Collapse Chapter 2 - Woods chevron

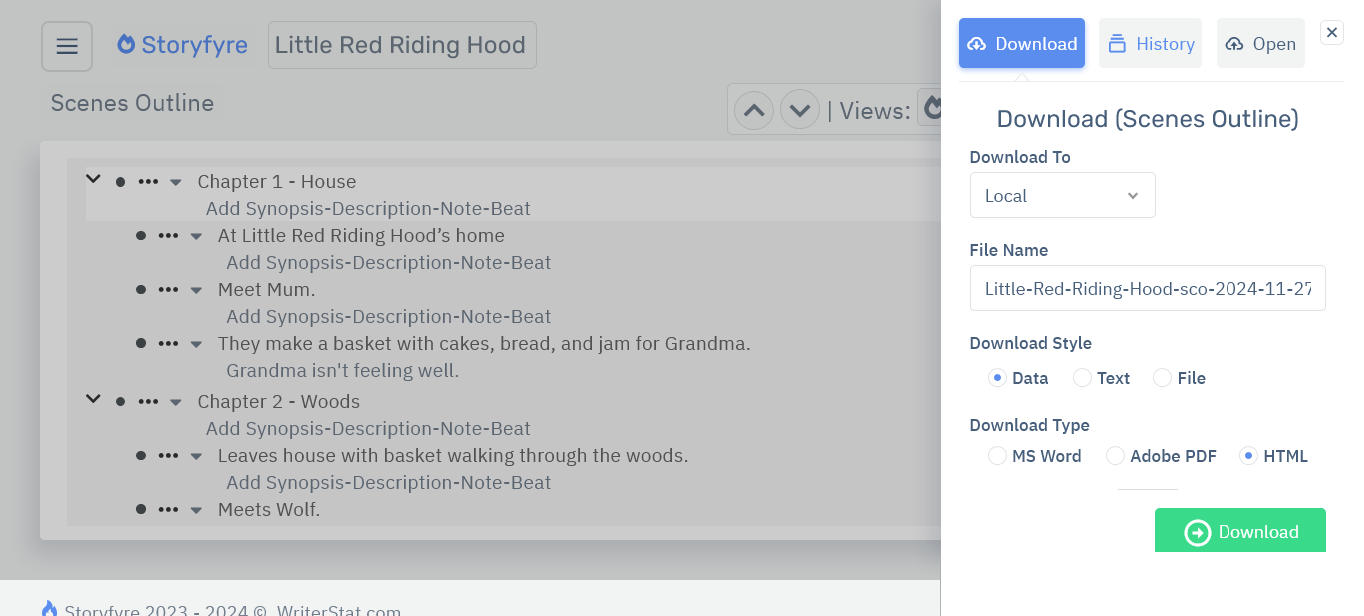point(93,400)
